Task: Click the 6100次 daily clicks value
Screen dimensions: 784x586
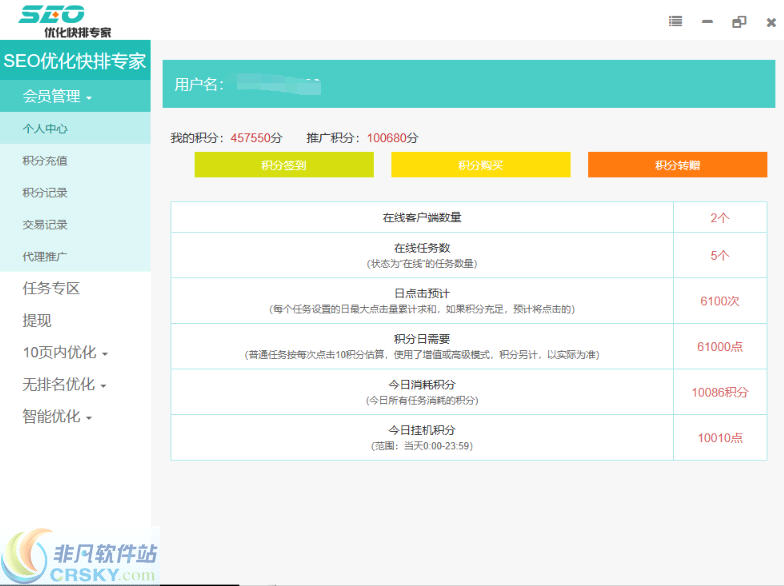Action: [720, 301]
